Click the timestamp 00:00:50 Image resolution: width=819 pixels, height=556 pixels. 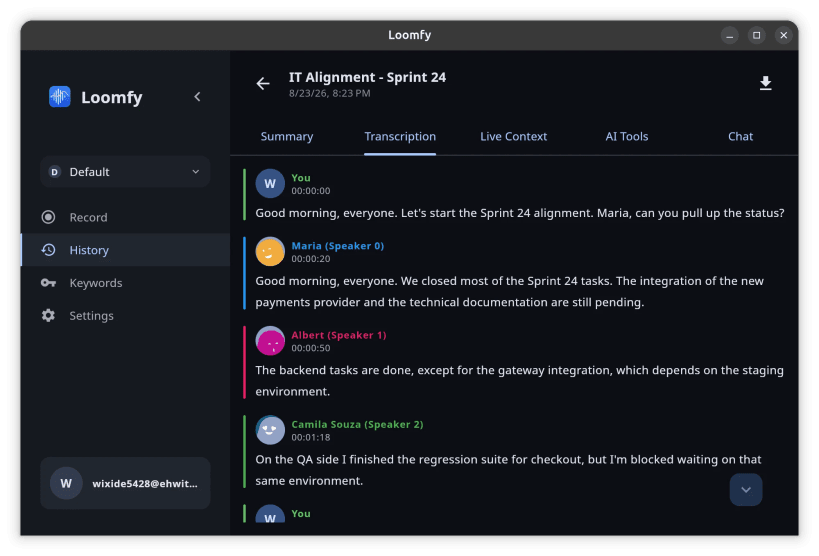[311, 348]
